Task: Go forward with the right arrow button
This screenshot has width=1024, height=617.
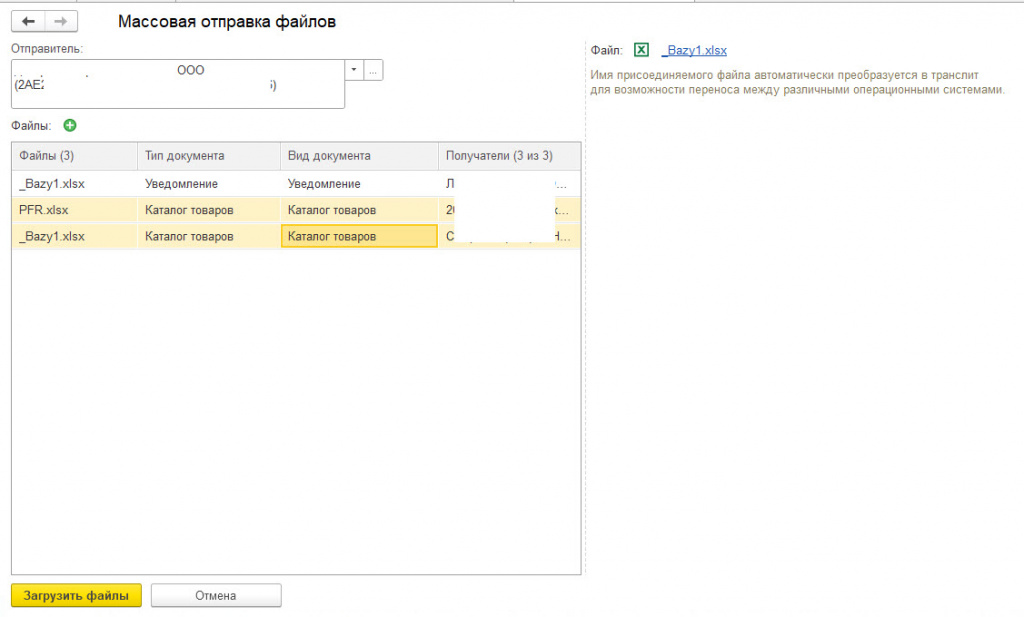Action: point(61,22)
